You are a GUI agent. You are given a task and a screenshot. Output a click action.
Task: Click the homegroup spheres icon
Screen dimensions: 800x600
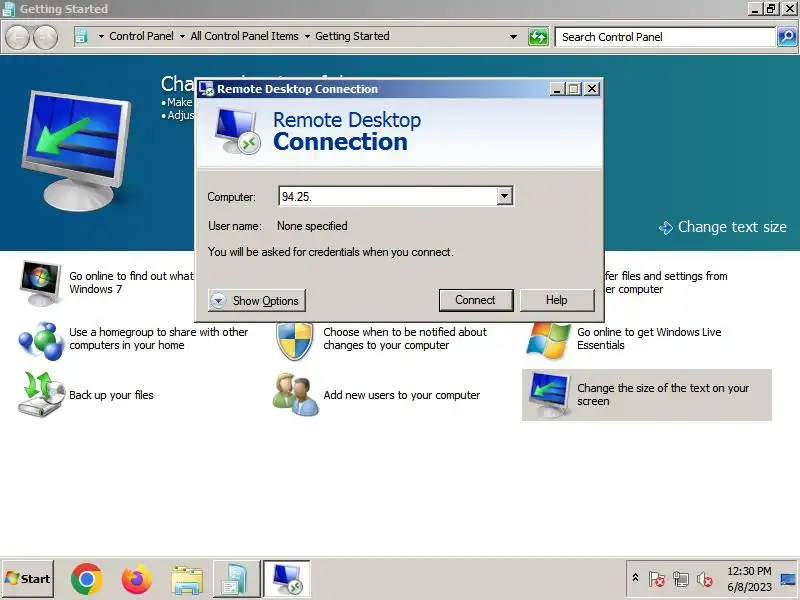(40, 340)
